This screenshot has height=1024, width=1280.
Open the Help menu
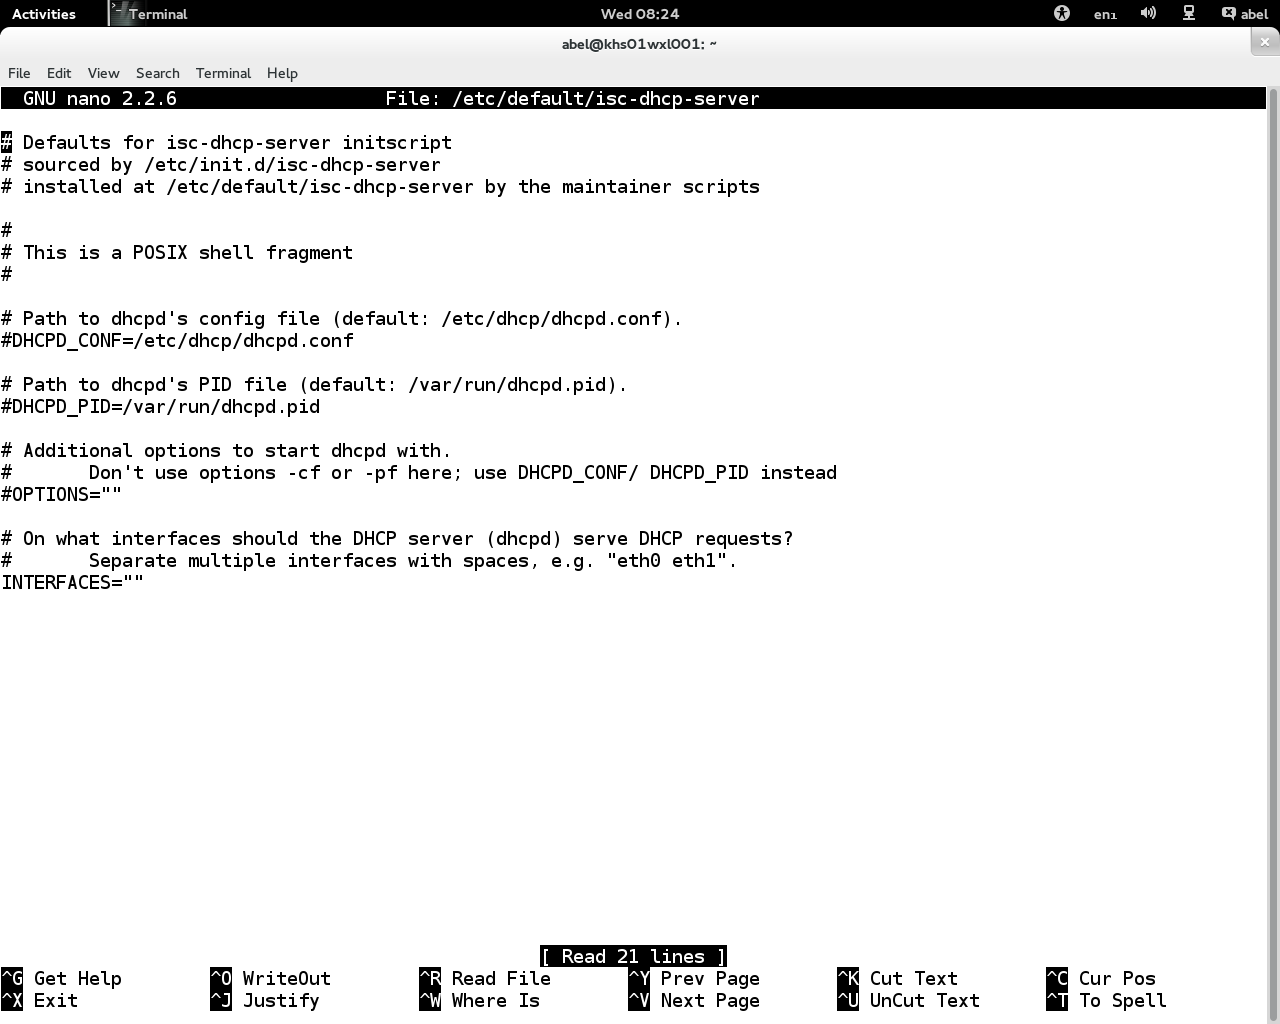click(x=282, y=73)
